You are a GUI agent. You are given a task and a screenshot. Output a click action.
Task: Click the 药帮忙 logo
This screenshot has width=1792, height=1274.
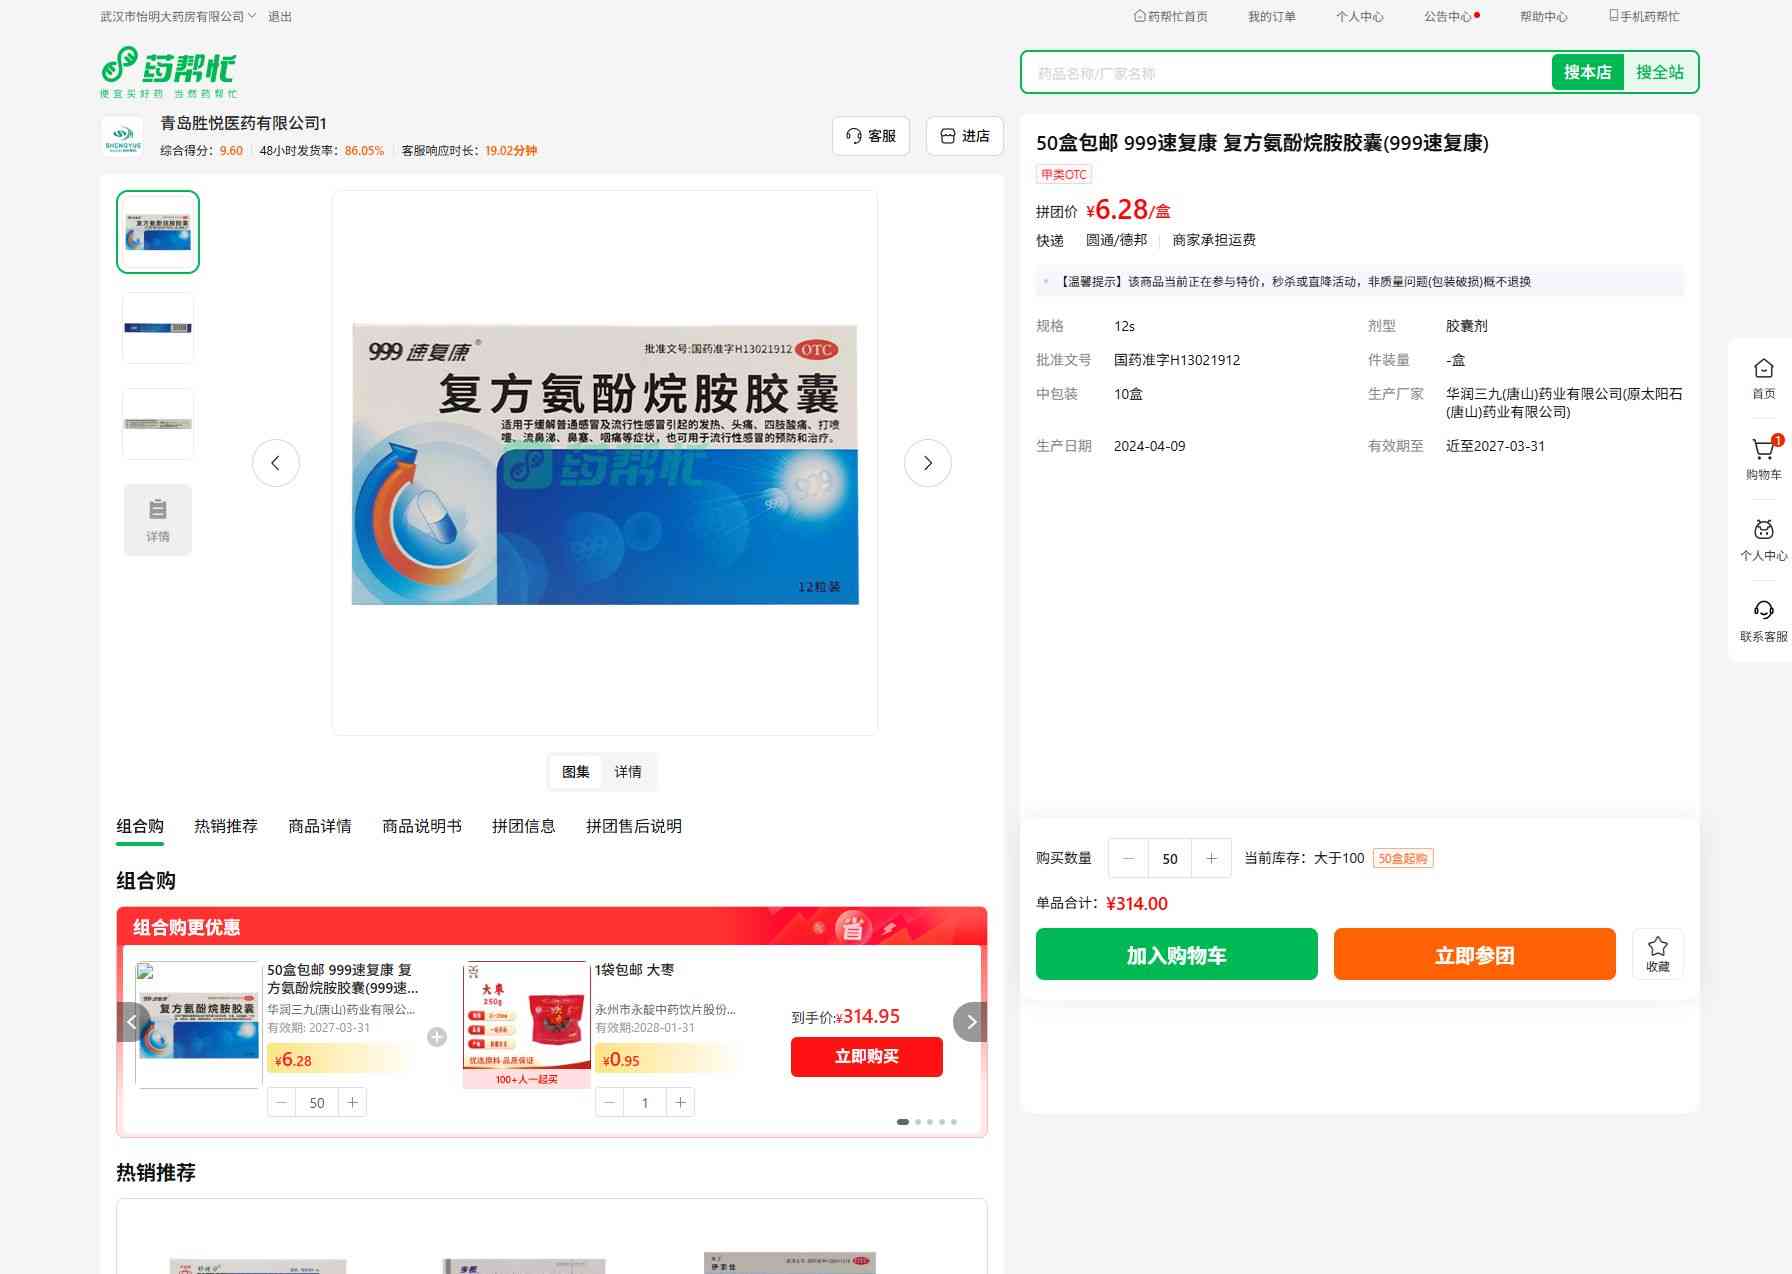point(169,71)
